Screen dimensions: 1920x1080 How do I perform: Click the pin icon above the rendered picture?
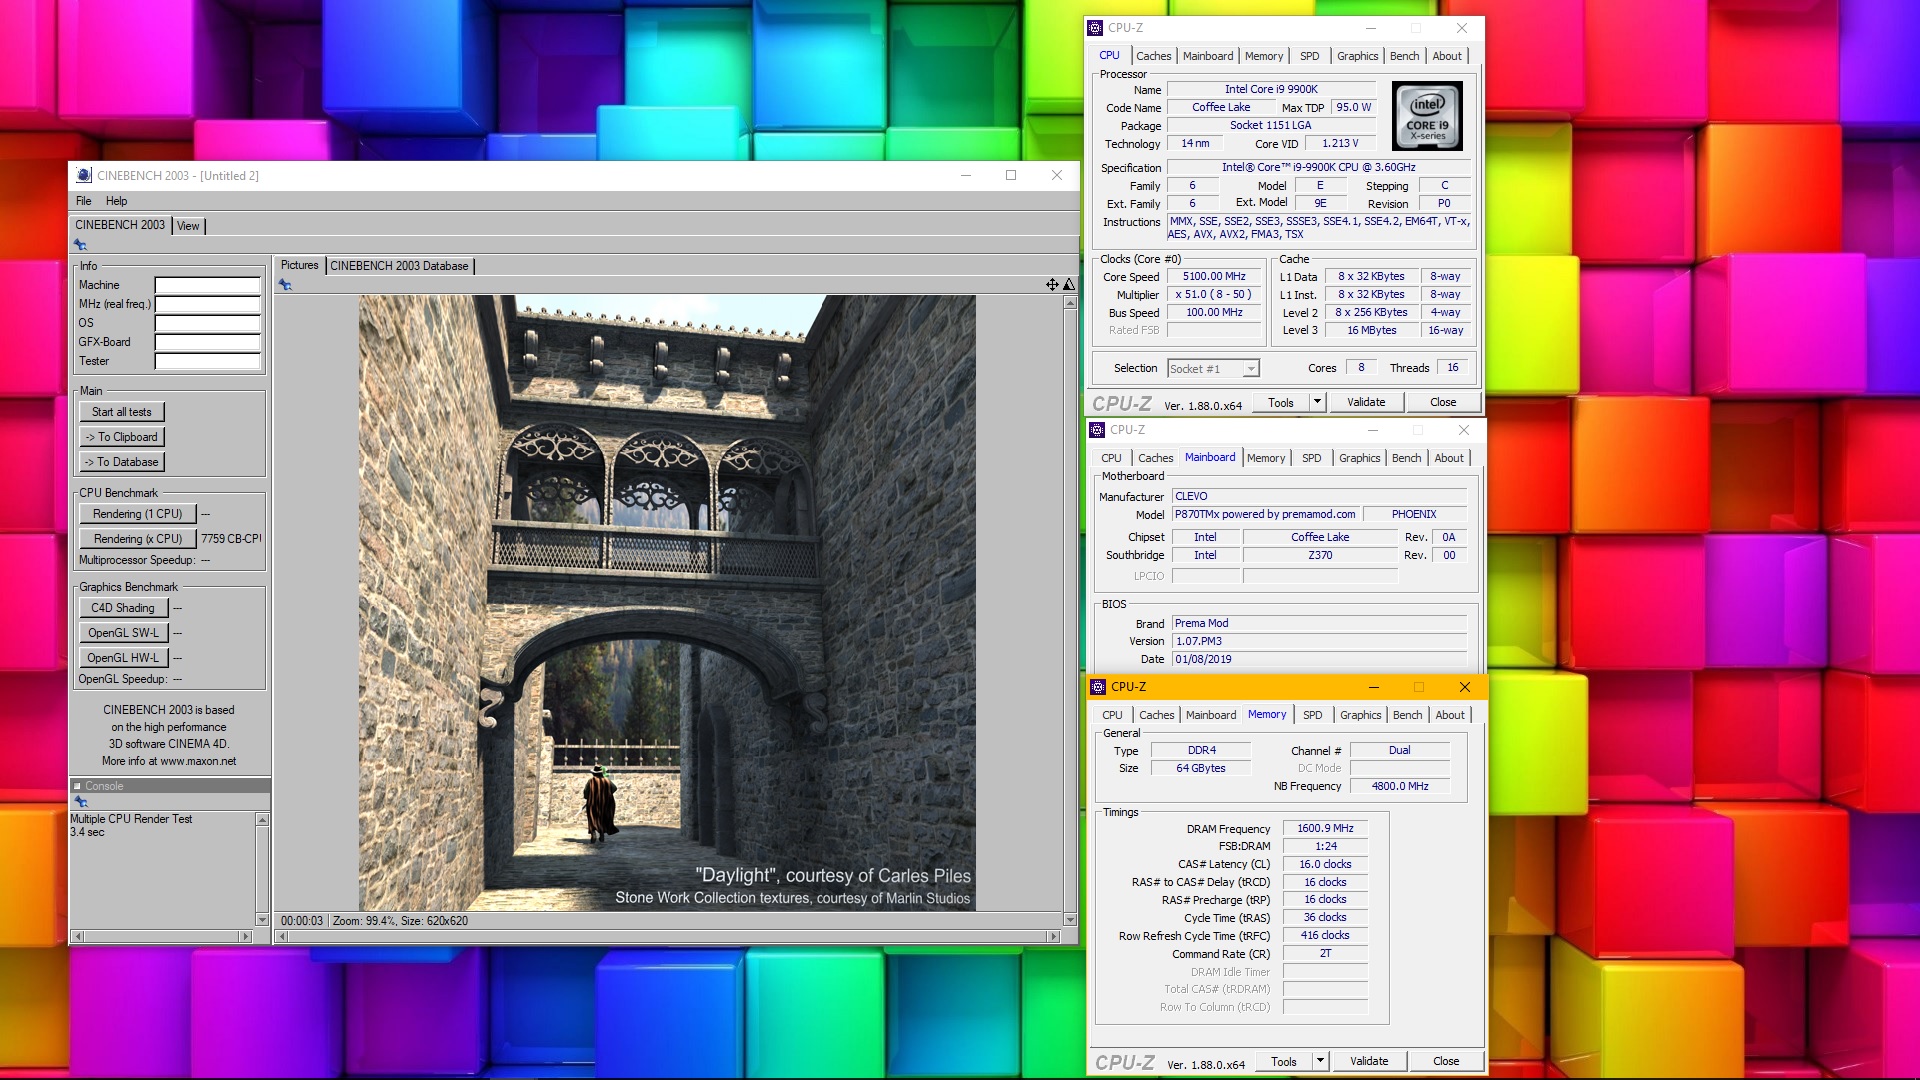[x=285, y=285]
